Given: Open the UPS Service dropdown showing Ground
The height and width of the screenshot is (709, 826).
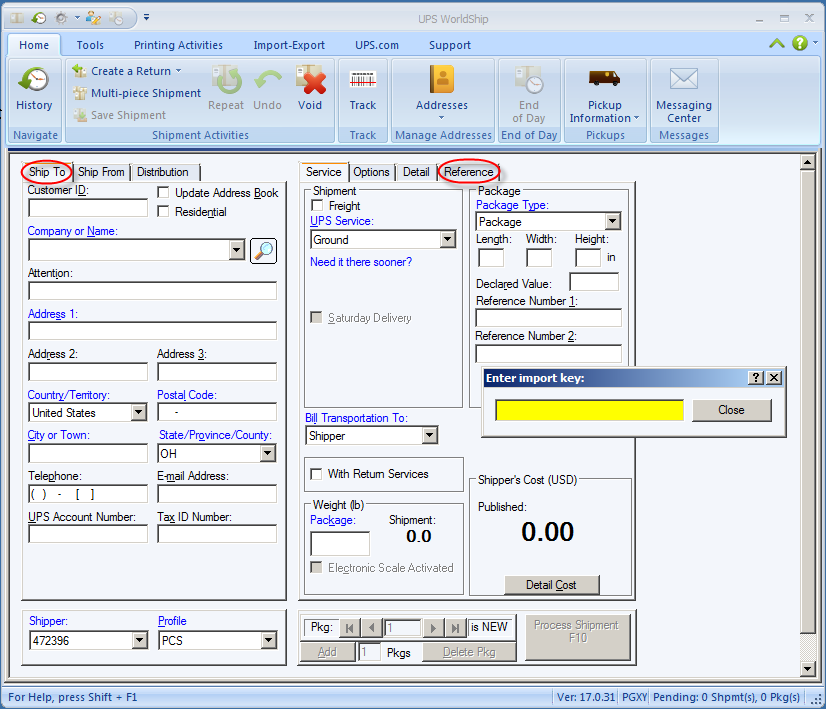Looking at the screenshot, I should click(448, 240).
